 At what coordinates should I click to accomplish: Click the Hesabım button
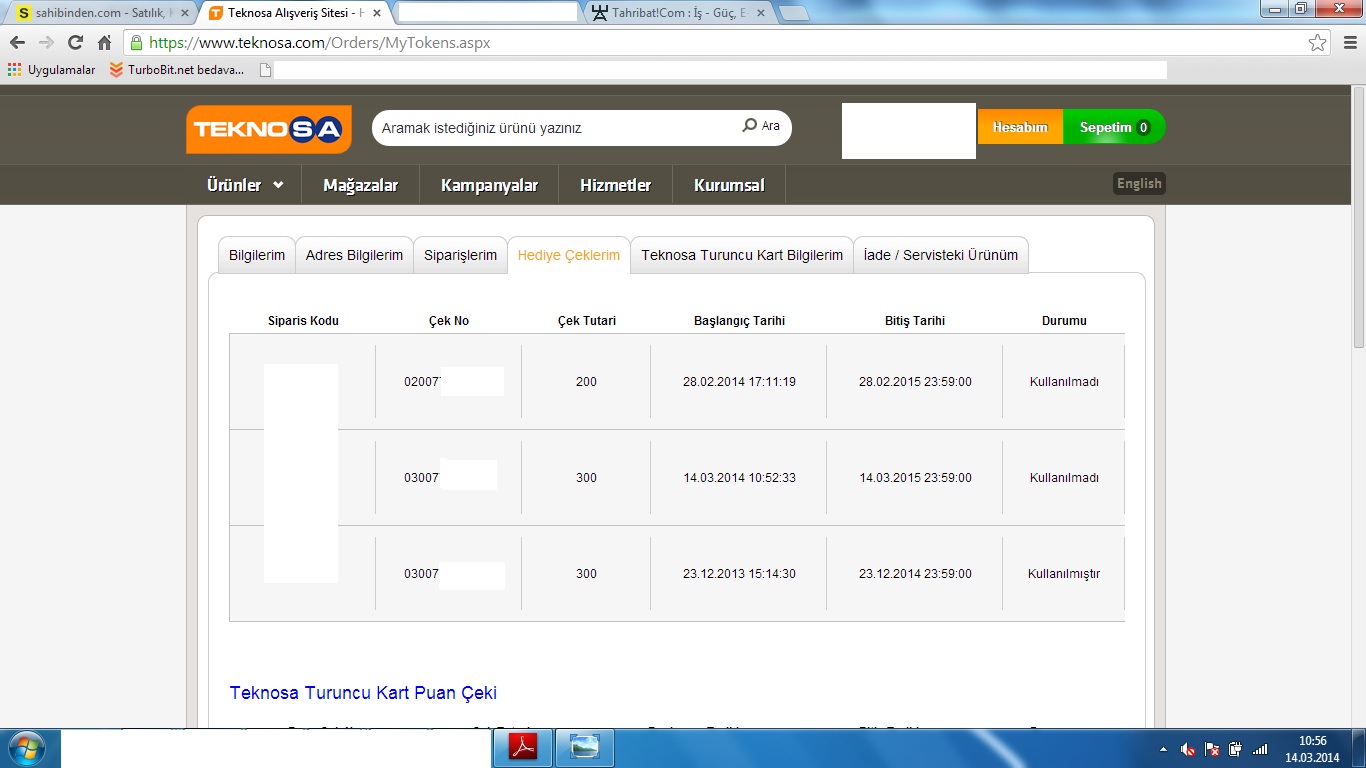point(1019,127)
